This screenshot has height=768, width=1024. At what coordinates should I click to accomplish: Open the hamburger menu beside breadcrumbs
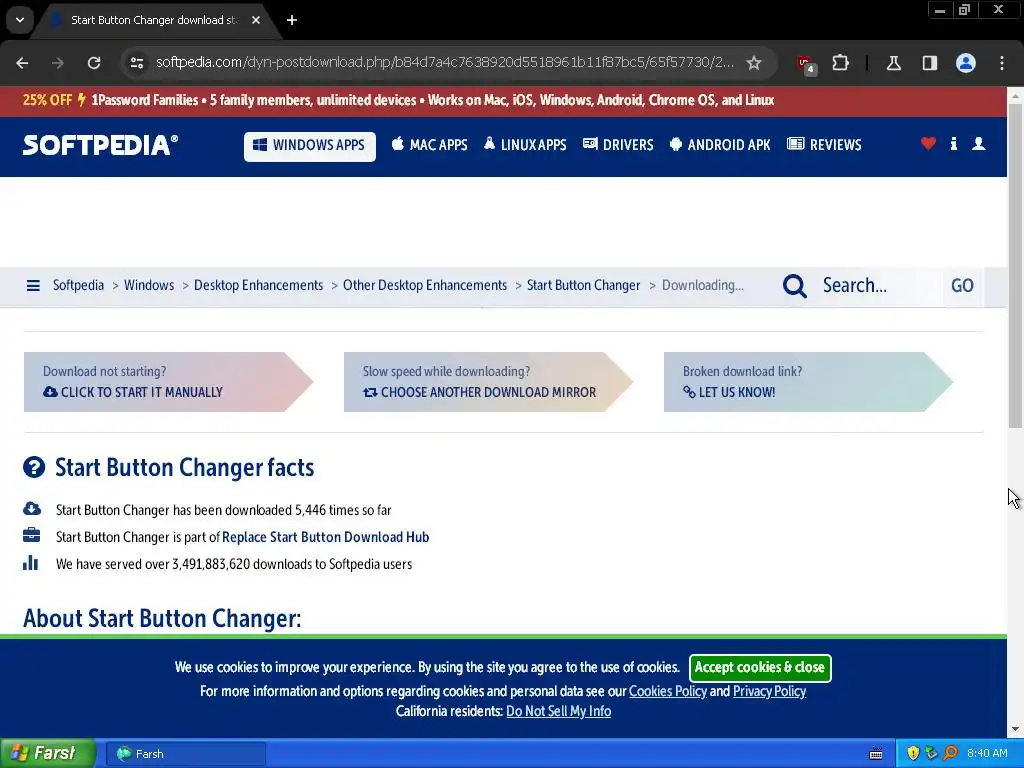click(33, 285)
